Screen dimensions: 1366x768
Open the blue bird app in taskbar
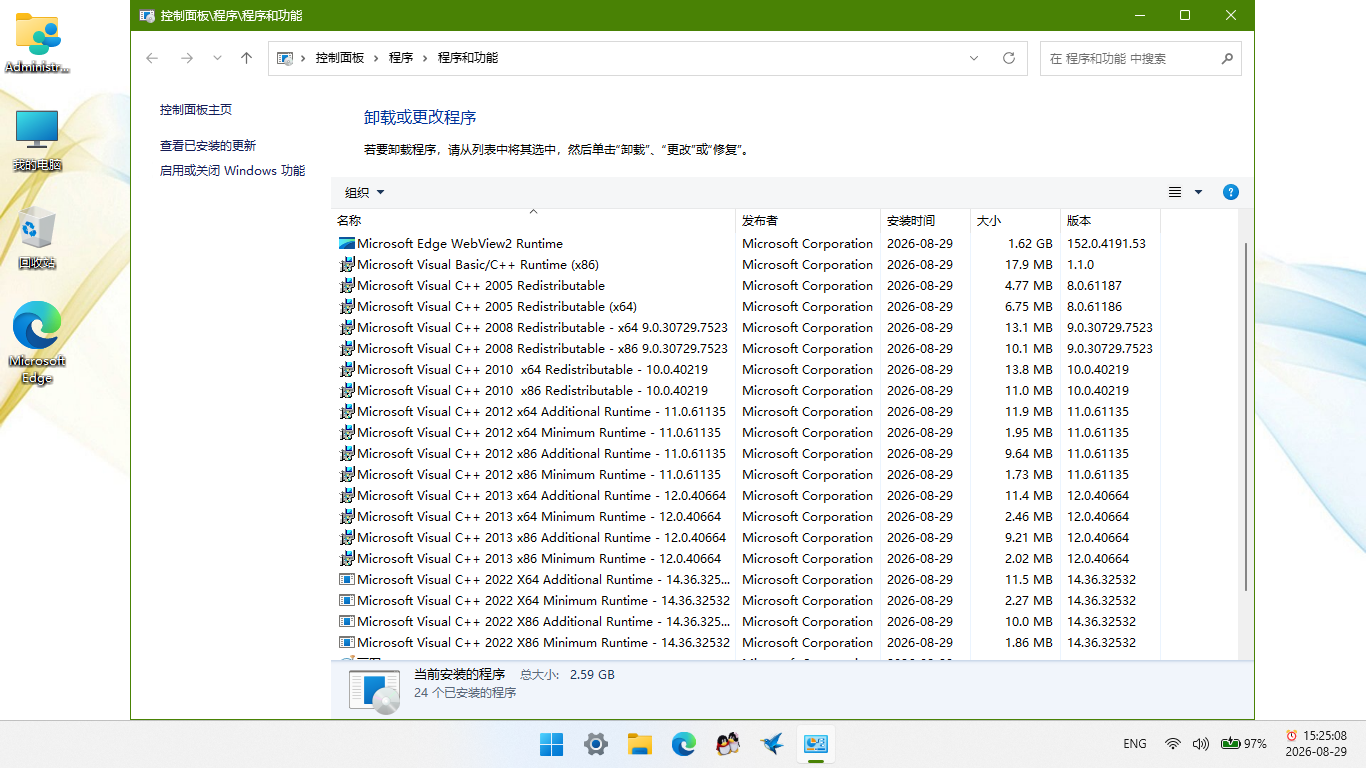(771, 744)
